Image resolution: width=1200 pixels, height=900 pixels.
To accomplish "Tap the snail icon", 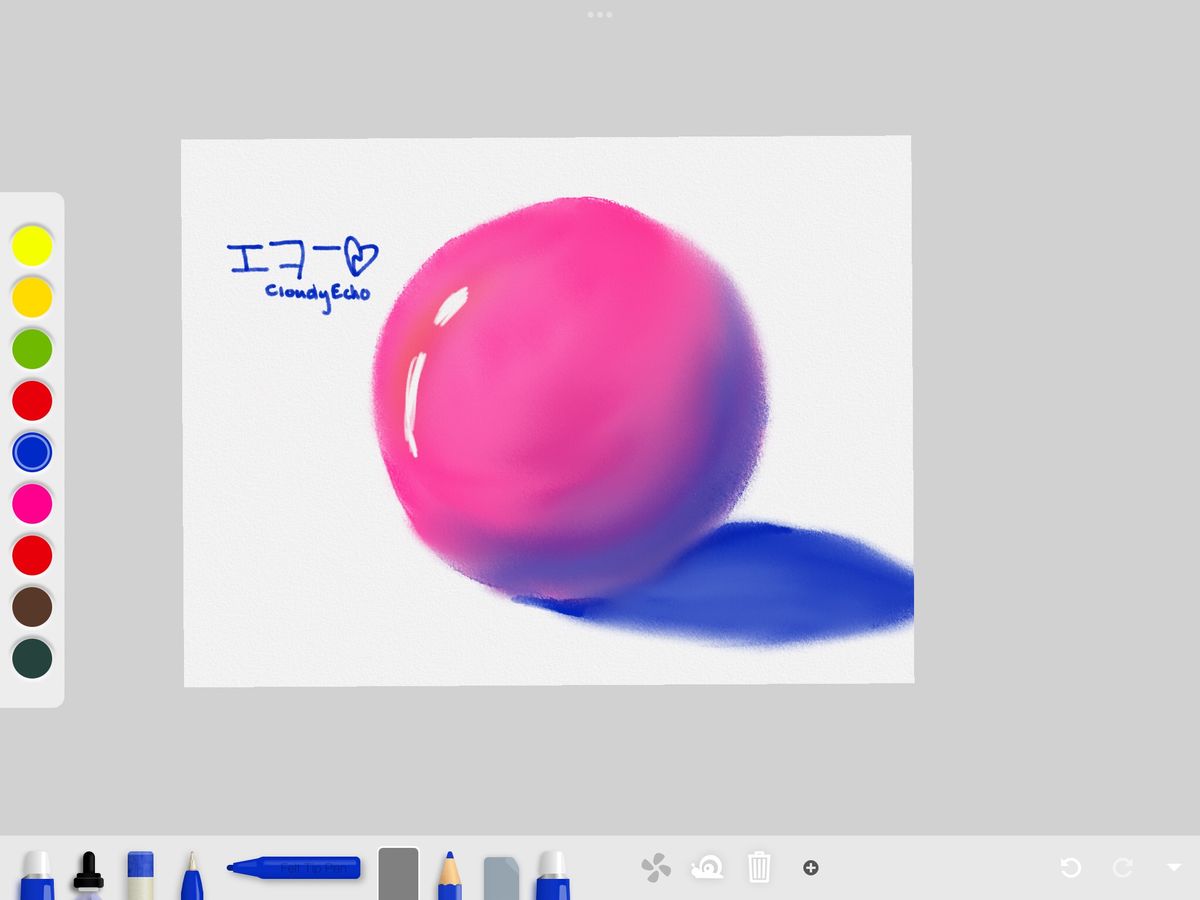I will click(x=707, y=867).
